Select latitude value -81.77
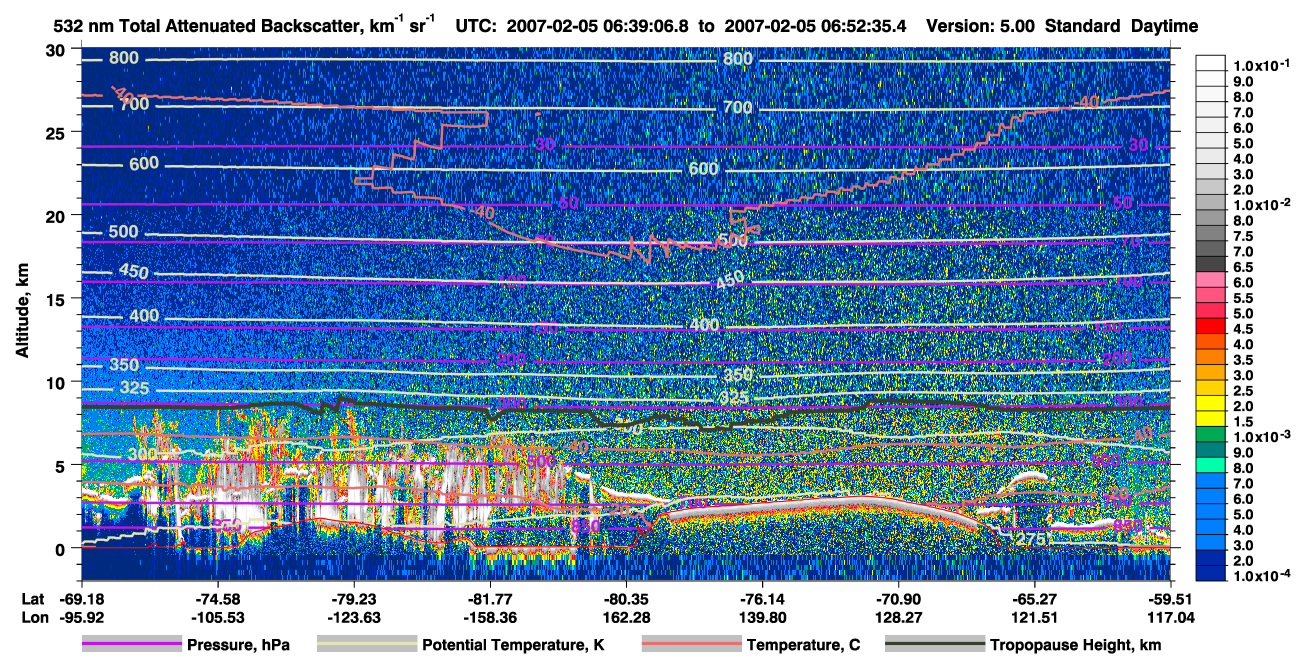 pyautogui.click(x=490, y=599)
